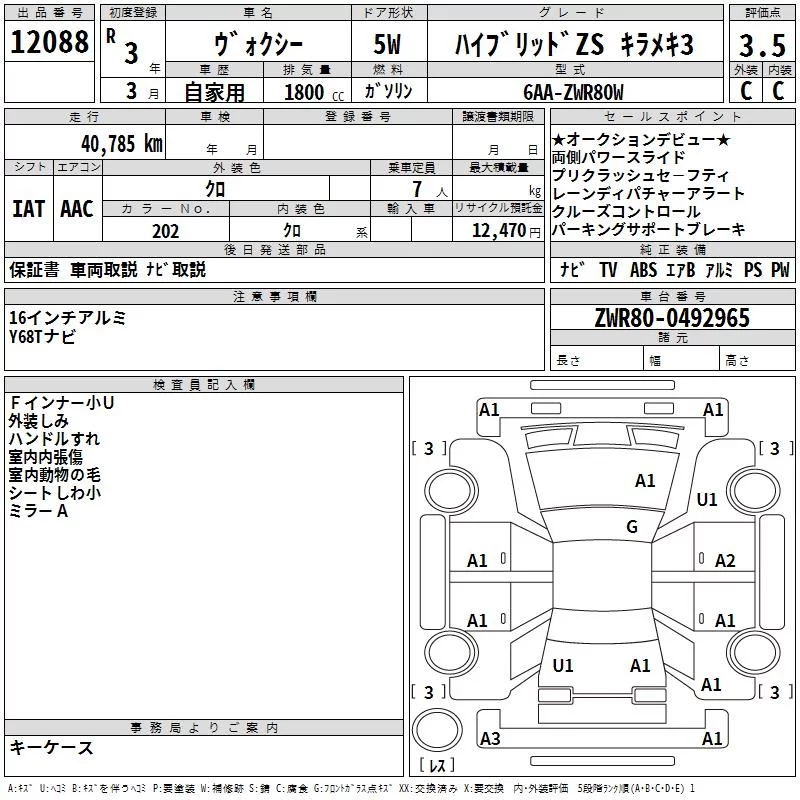Image resolution: width=800 pixels, height=800 pixels.
Task: Select the color number 202
Action: click(x=165, y=231)
